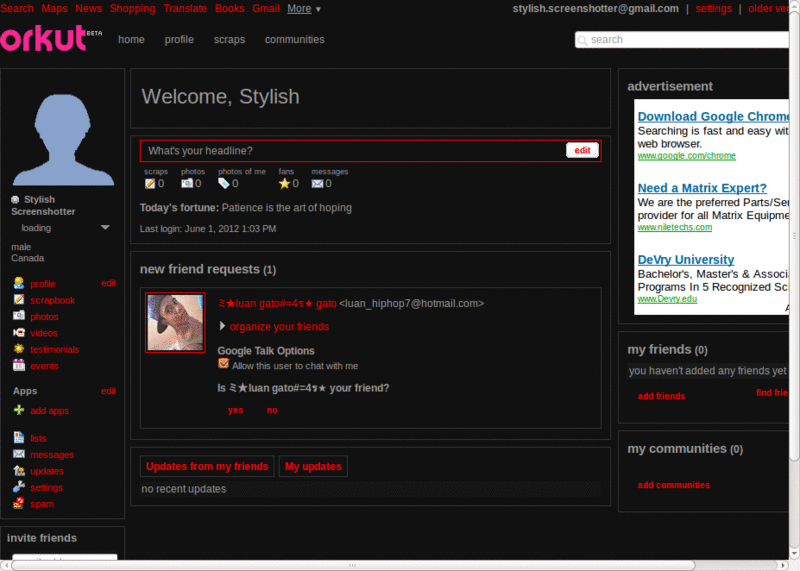800x571 pixels.
Task: Click the scrapbook notepad icon
Action: tap(19, 300)
